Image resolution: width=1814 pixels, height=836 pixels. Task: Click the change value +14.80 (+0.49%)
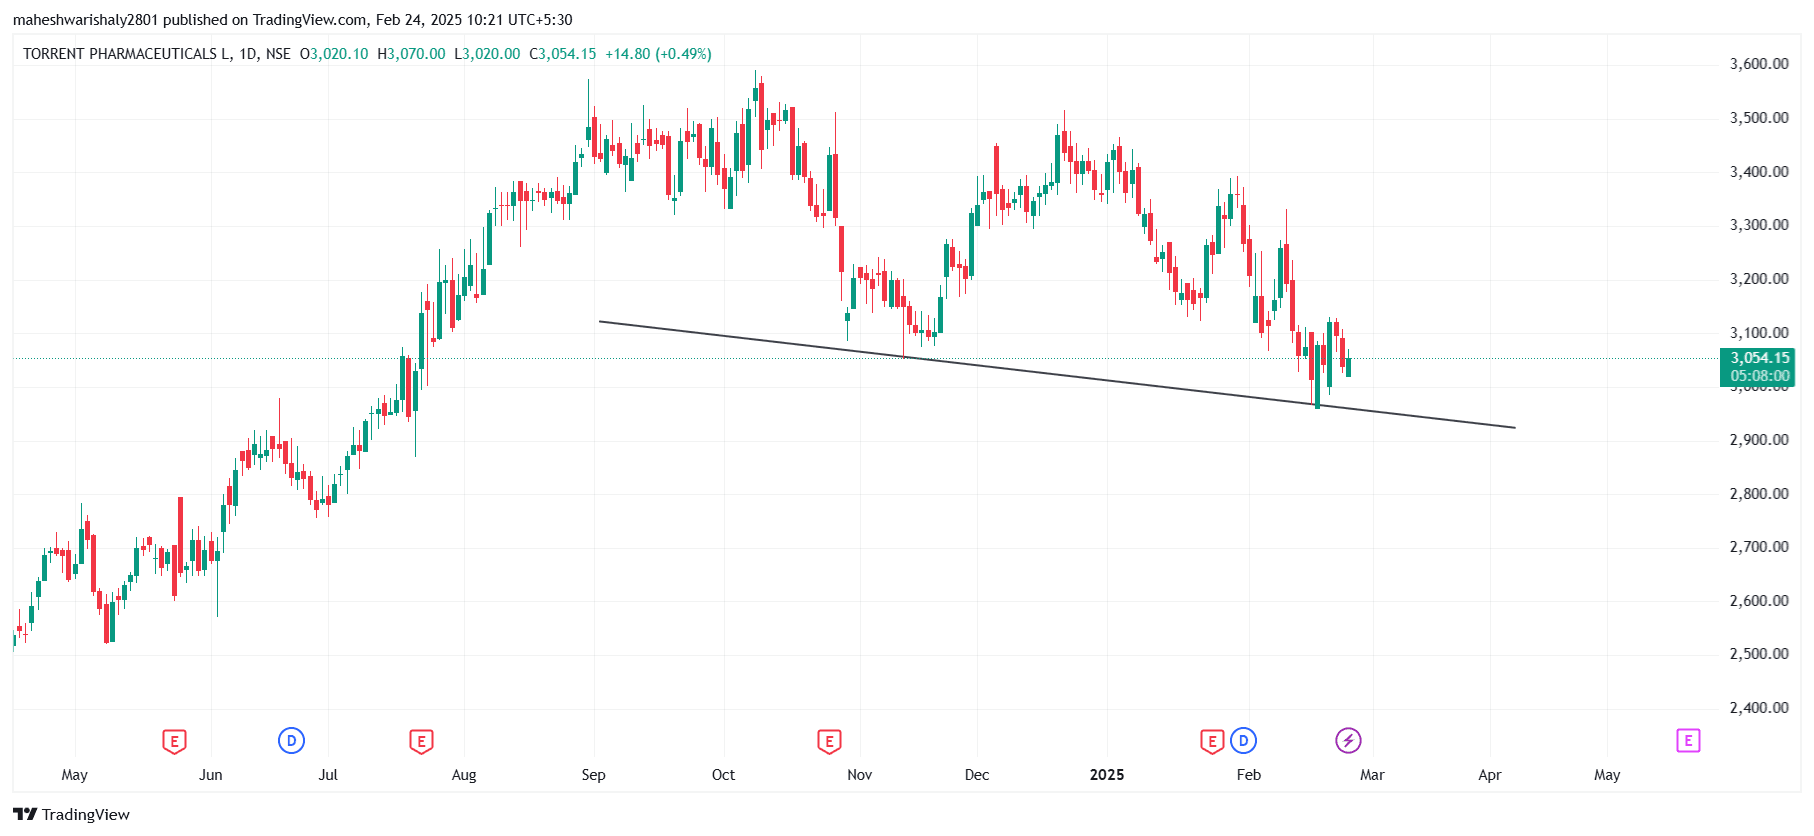click(658, 54)
